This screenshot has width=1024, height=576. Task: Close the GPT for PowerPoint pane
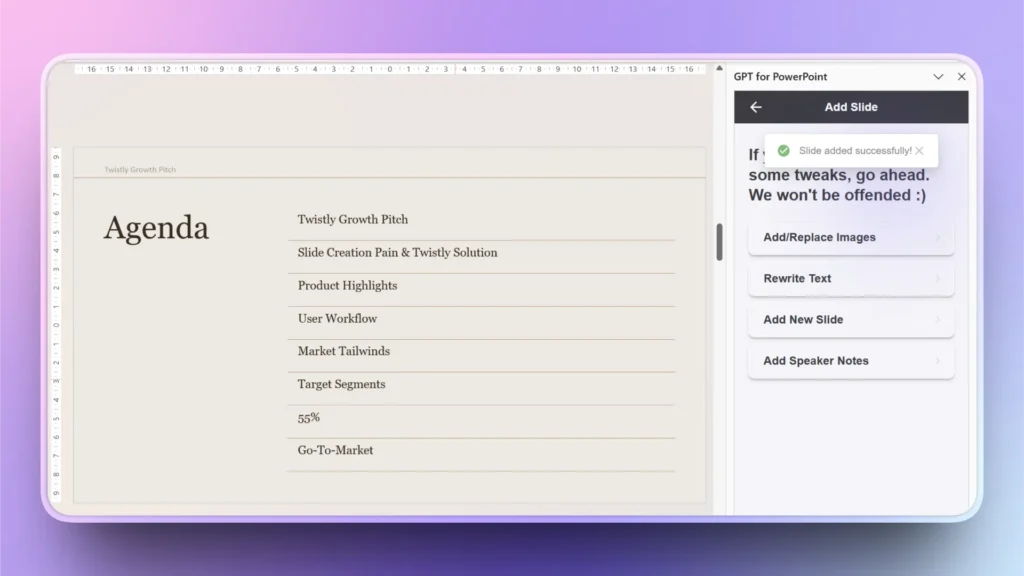[x=961, y=76]
